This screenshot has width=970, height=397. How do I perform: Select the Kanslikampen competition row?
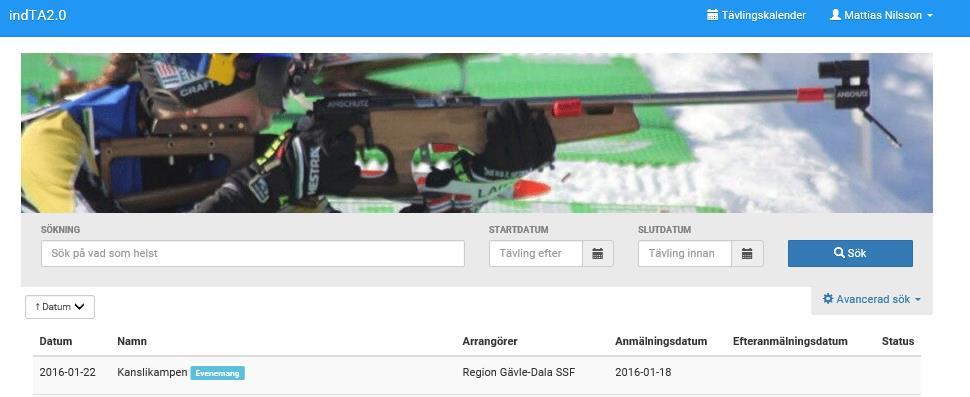pos(477,373)
